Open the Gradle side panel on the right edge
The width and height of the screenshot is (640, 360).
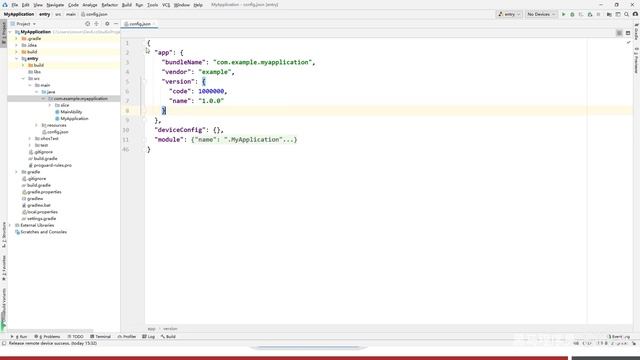tap(636, 31)
